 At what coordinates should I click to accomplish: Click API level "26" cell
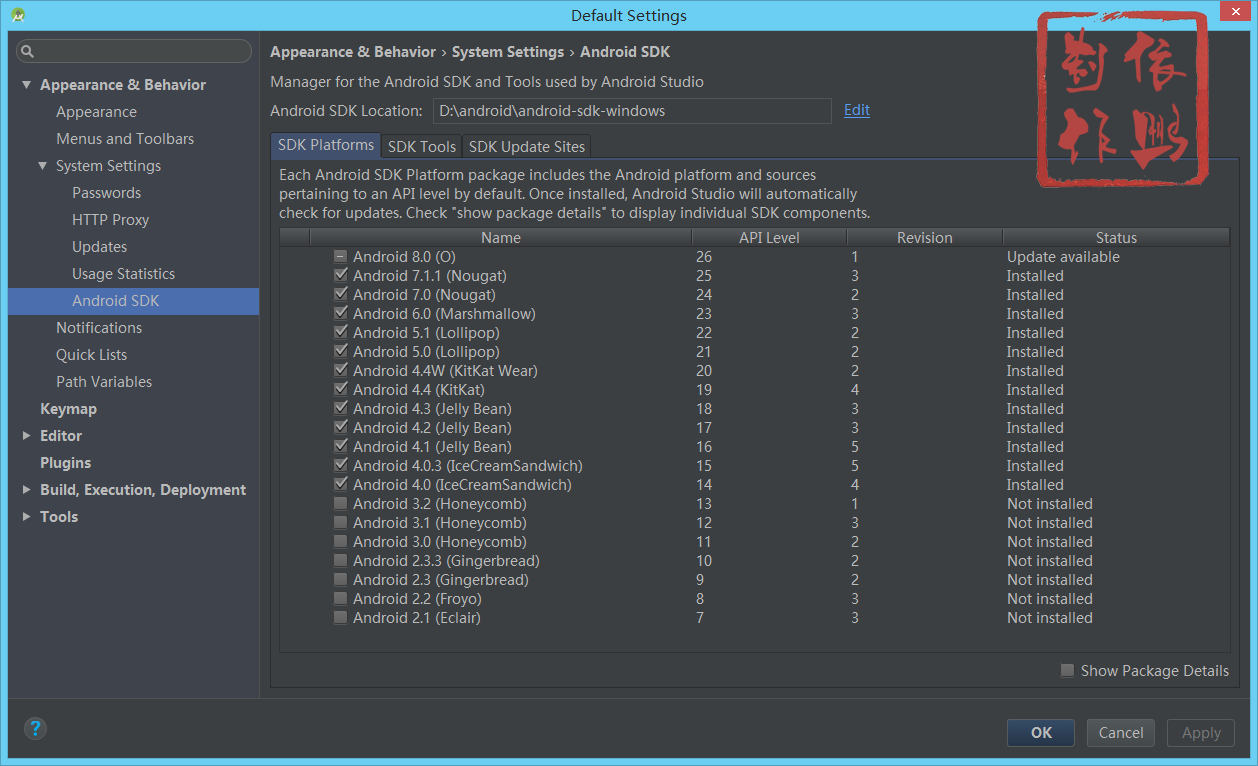(x=704, y=257)
